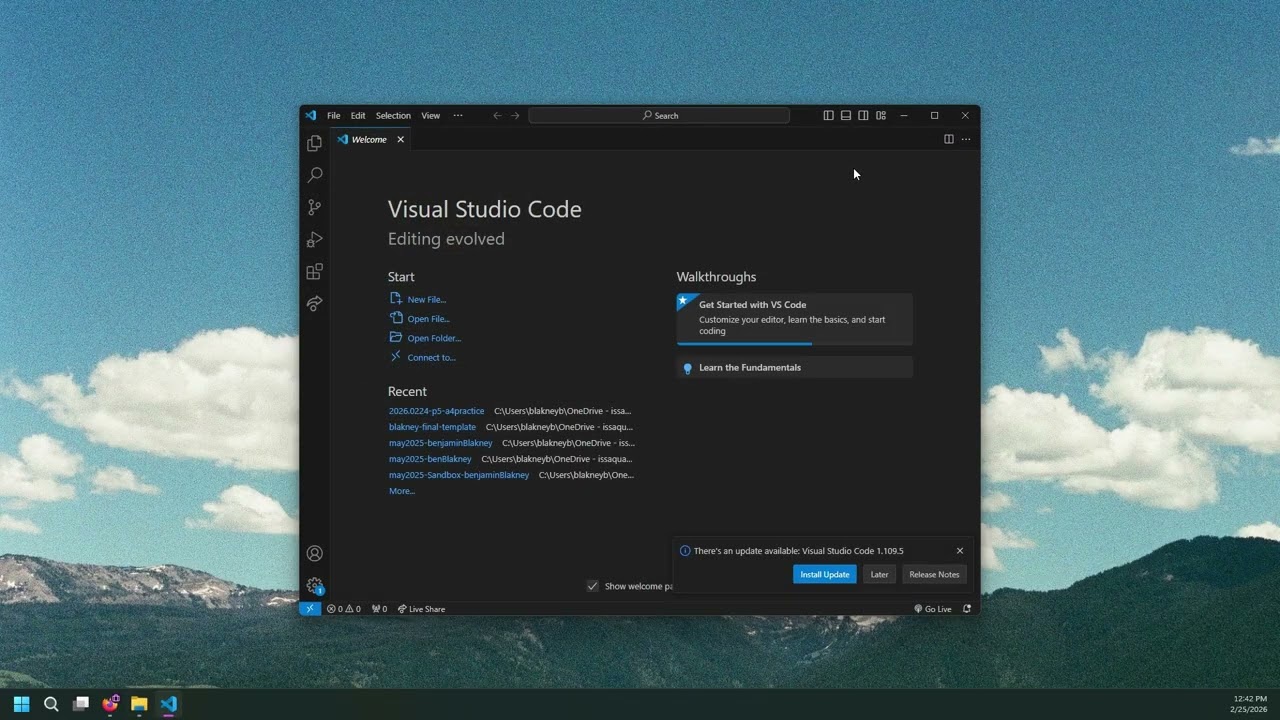Toggle the secondary side bar

[863, 115]
